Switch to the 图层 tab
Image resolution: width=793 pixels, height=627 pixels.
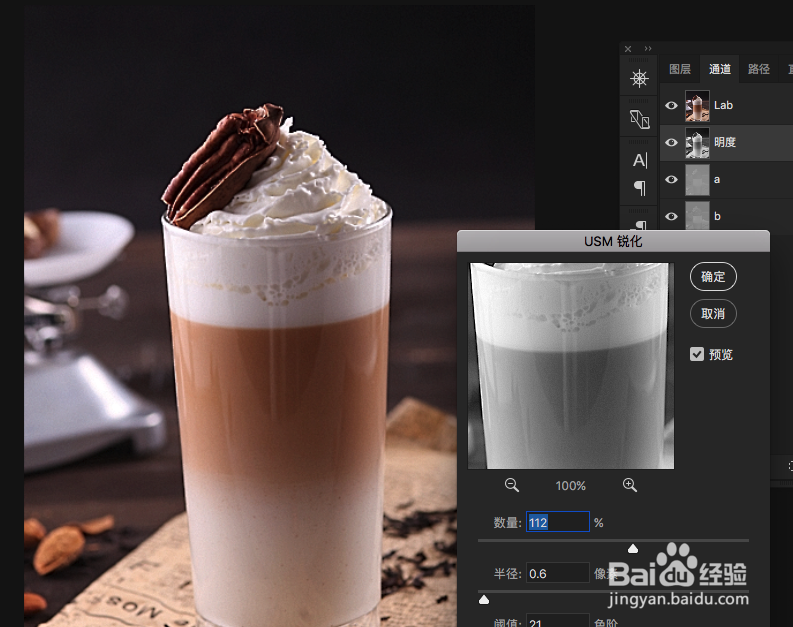[x=680, y=69]
